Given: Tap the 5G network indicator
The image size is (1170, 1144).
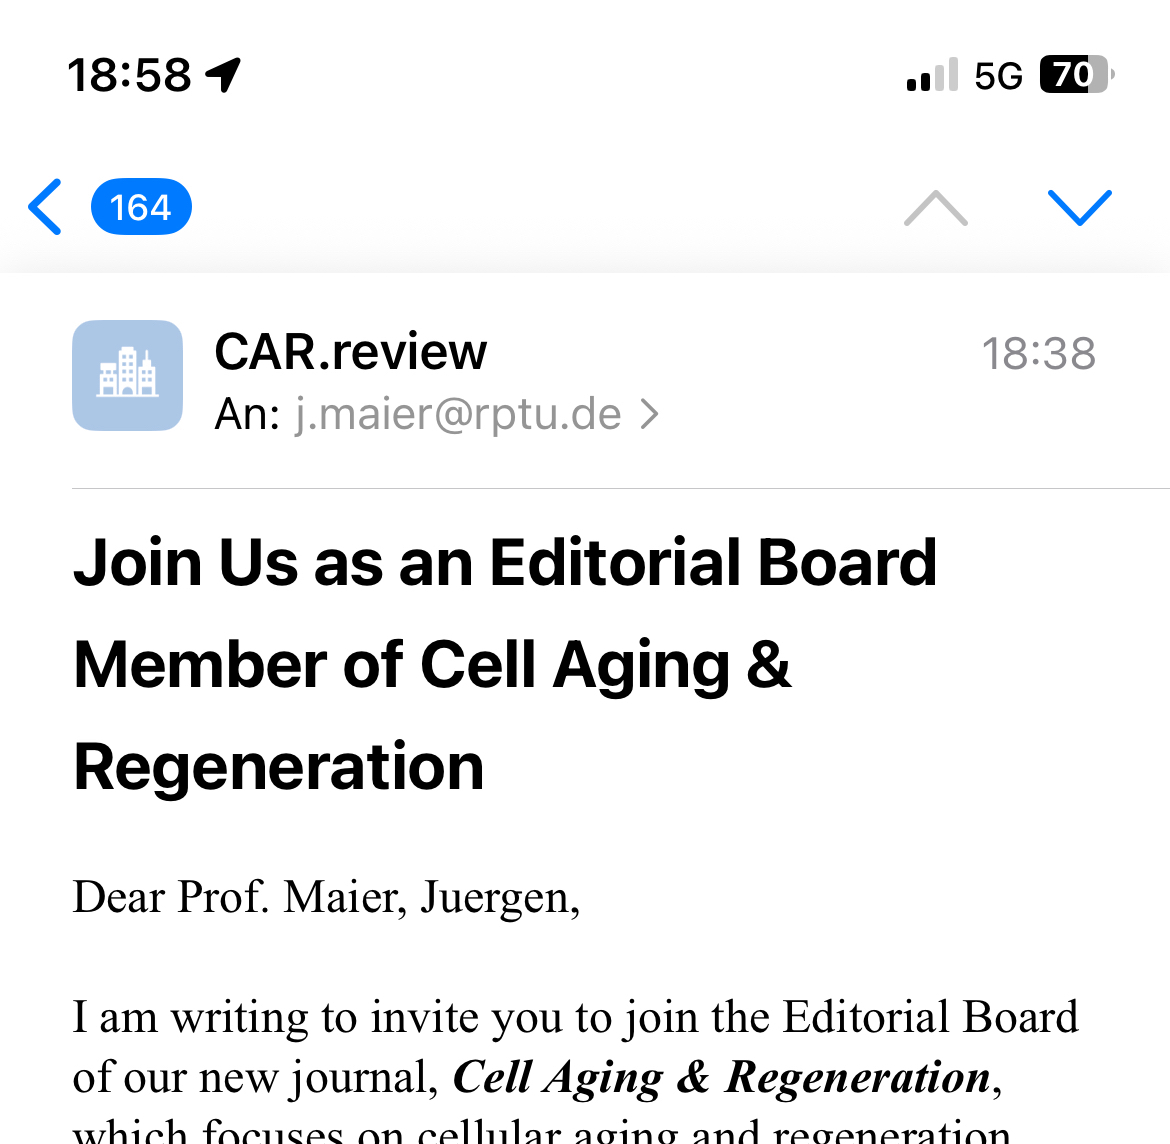Looking at the screenshot, I should click(998, 76).
